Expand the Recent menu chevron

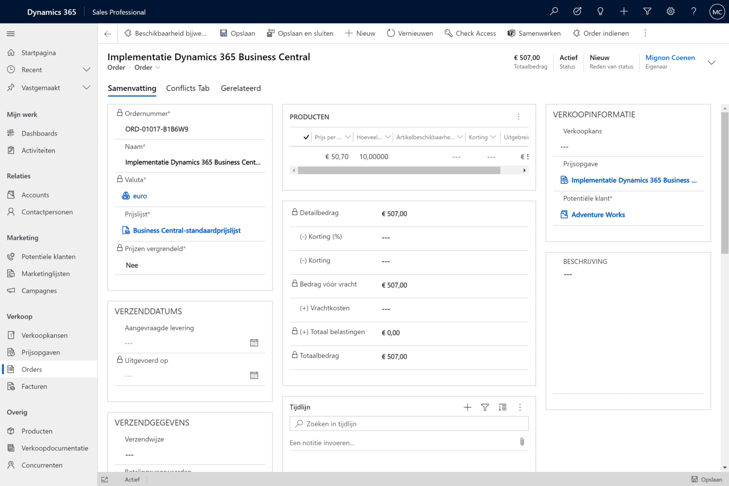coord(86,70)
